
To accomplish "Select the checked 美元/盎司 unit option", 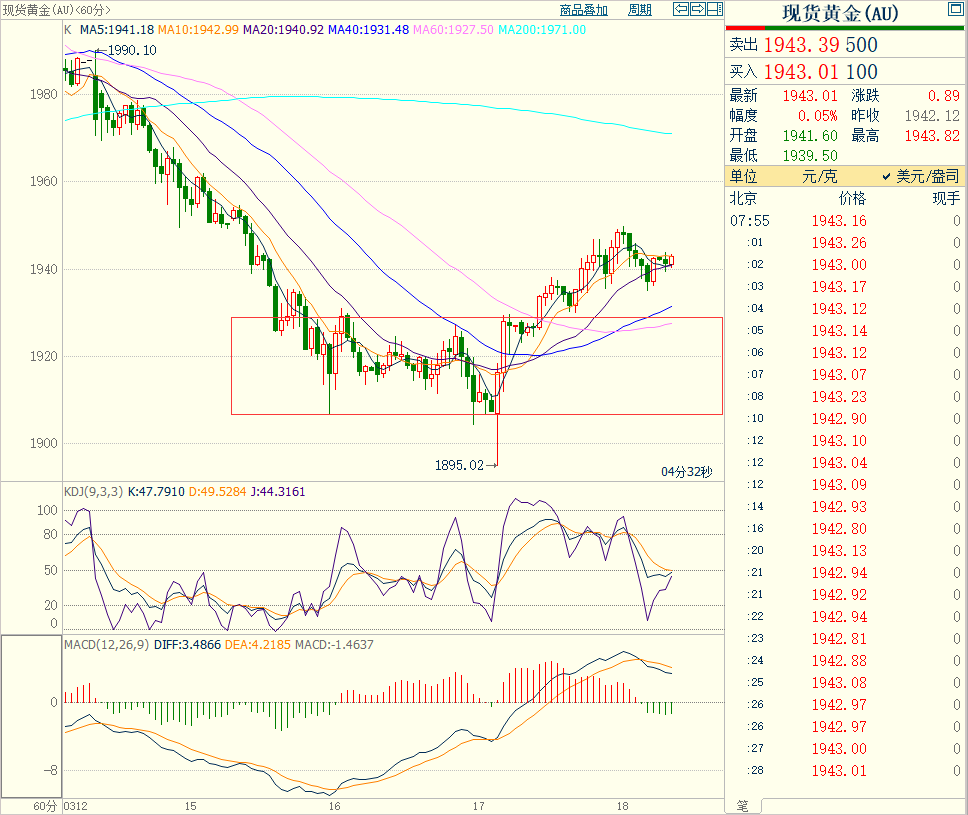I will click(x=920, y=177).
